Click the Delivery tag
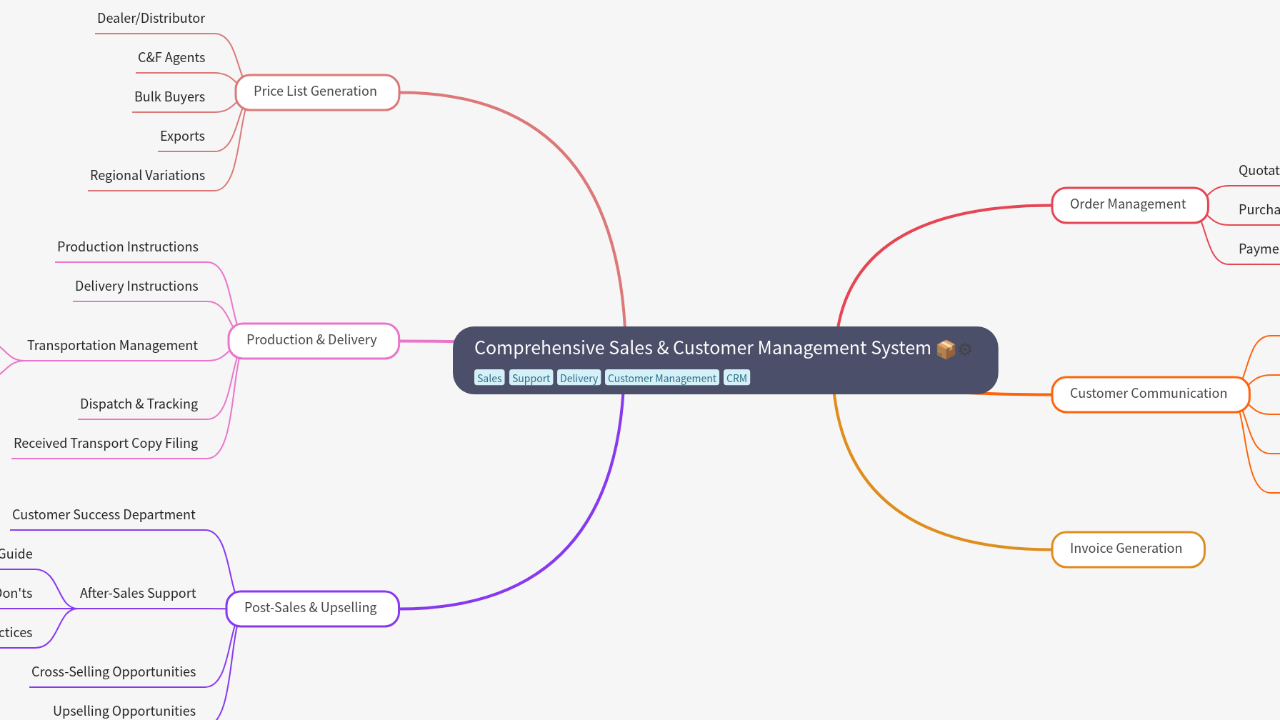Image resolution: width=1280 pixels, height=720 pixels. [x=578, y=378]
